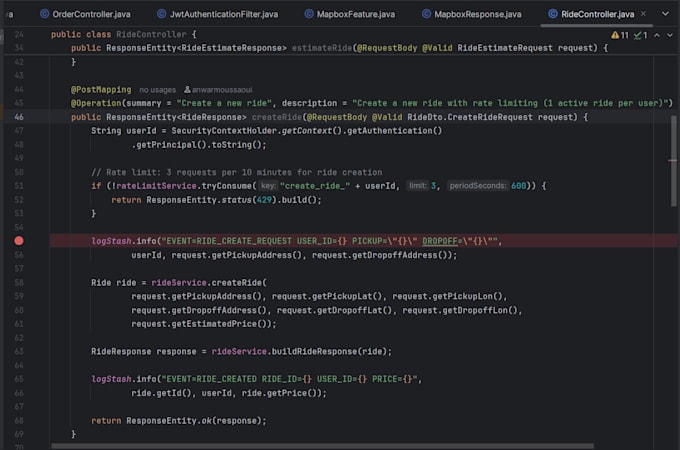Activate the RideController.java tab
This screenshot has height=450, width=680.
597,14
